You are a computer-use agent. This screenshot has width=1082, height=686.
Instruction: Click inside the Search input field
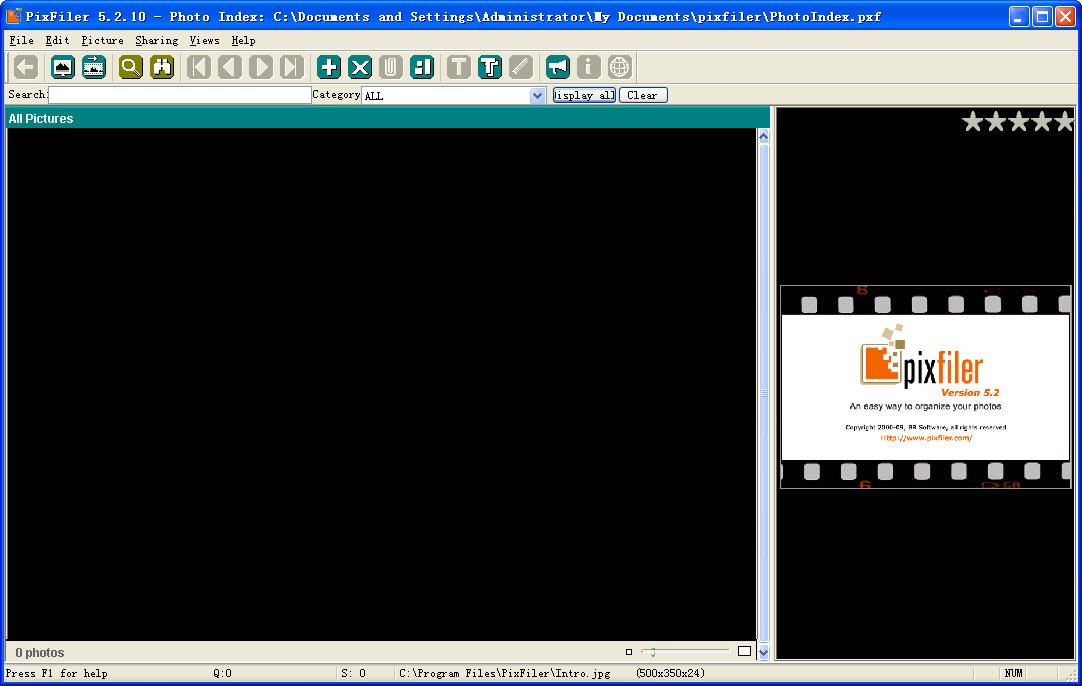pyautogui.click(x=179, y=95)
